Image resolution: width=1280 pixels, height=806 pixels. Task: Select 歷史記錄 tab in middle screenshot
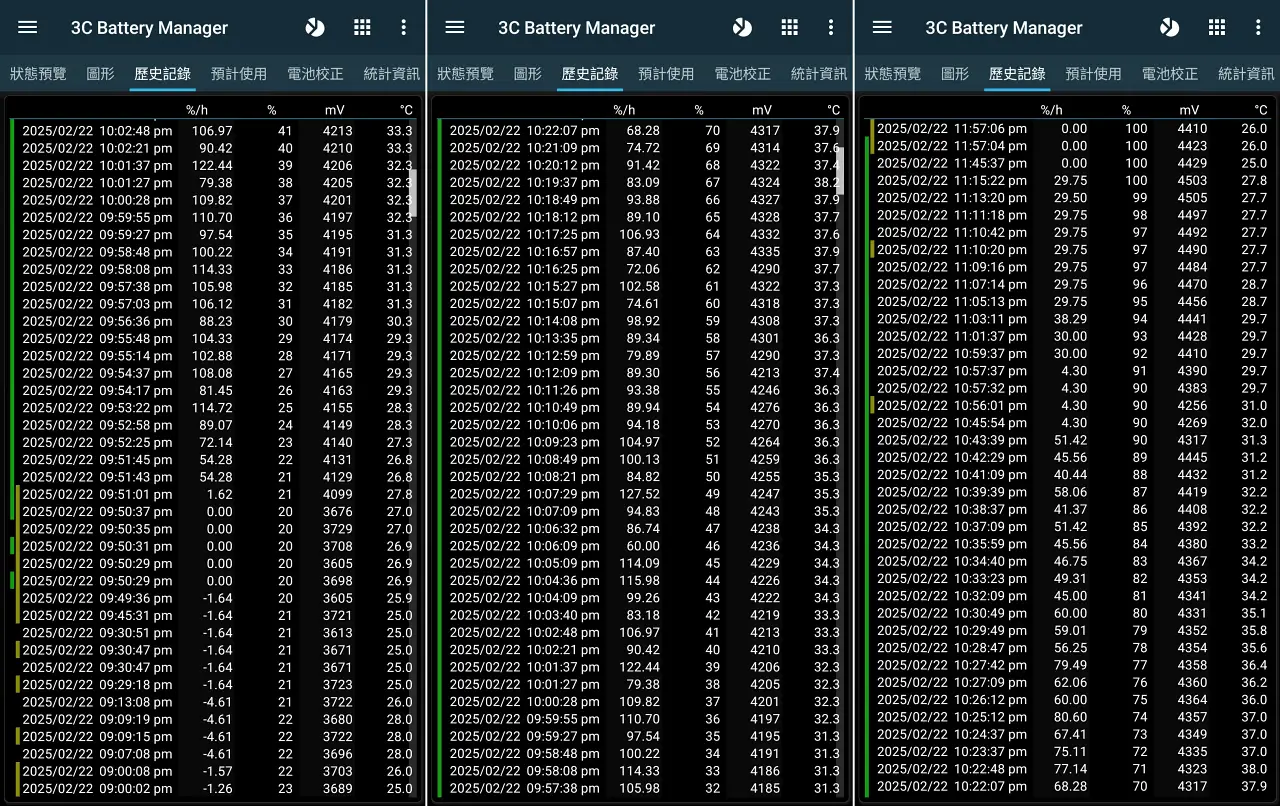tap(589, 73)
